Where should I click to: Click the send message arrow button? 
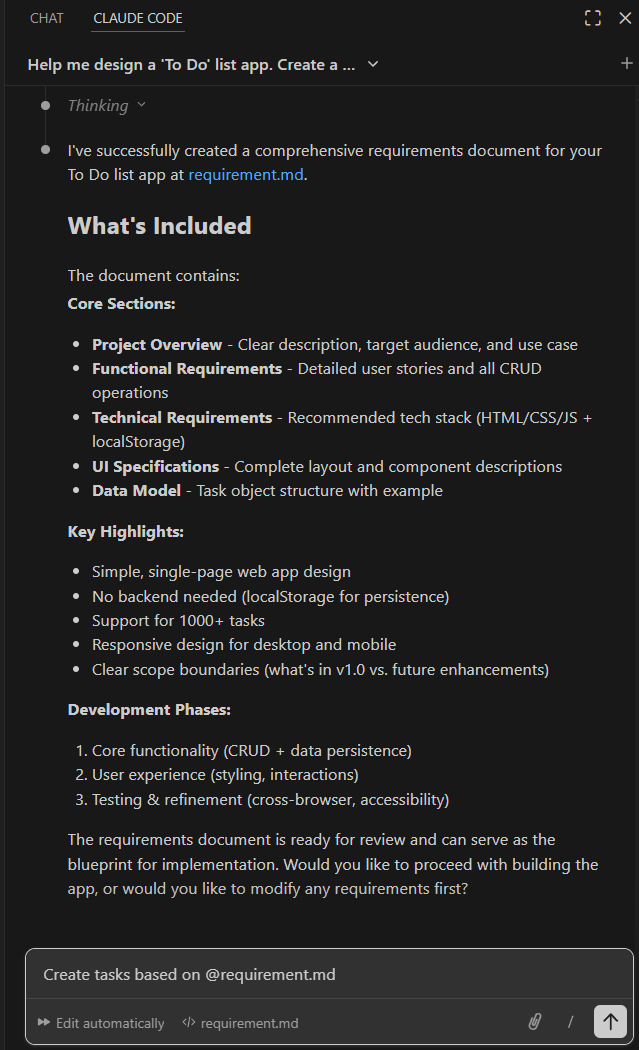click(x=610, y=1021)
